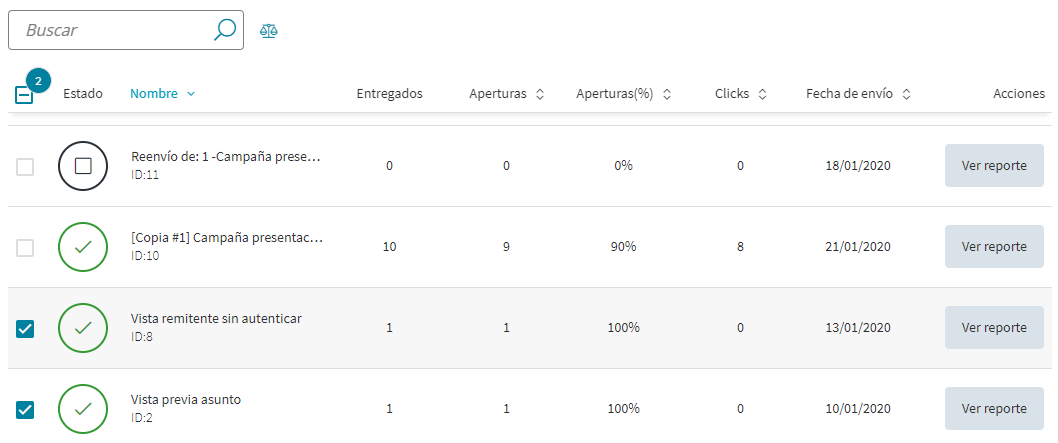Uncheck Vista remitente sin autenticar checkbox
Viewport: 1058px width, 443px height.
click(x=25, y=328)
